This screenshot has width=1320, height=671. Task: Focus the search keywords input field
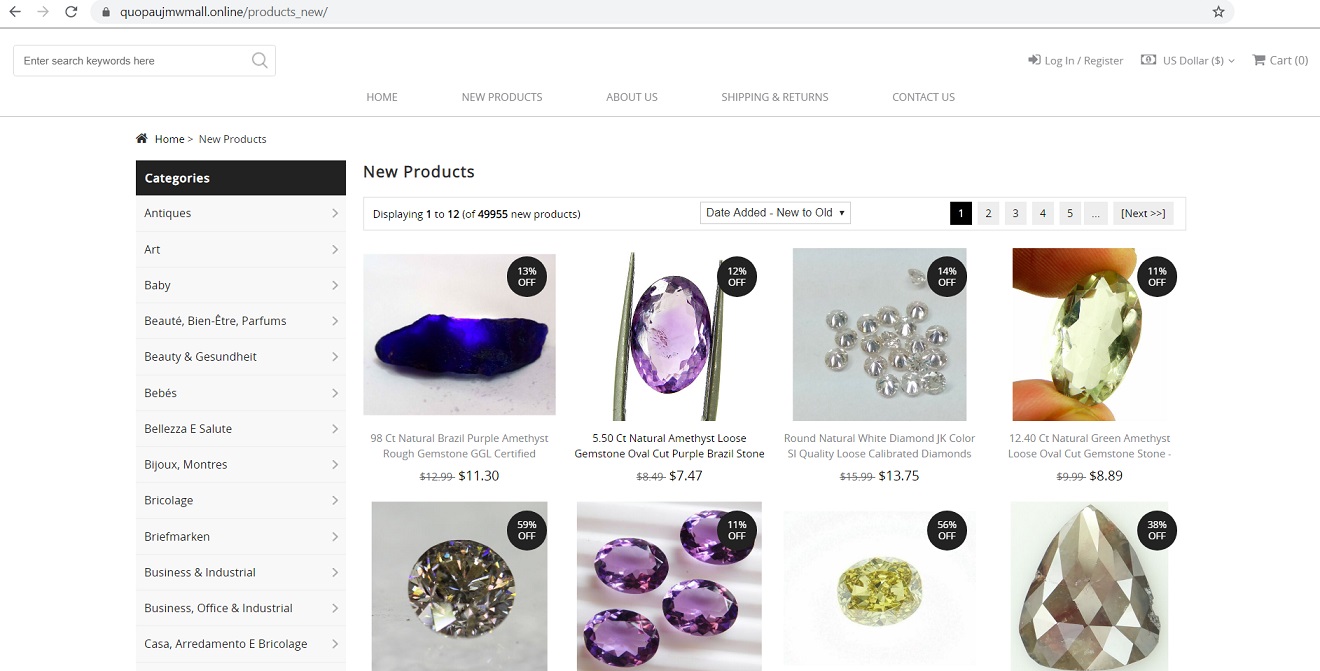pos(130,61)
